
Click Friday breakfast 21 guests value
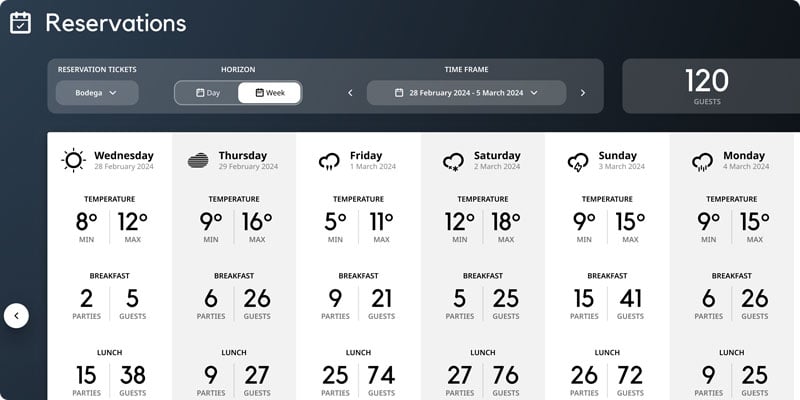382,298
